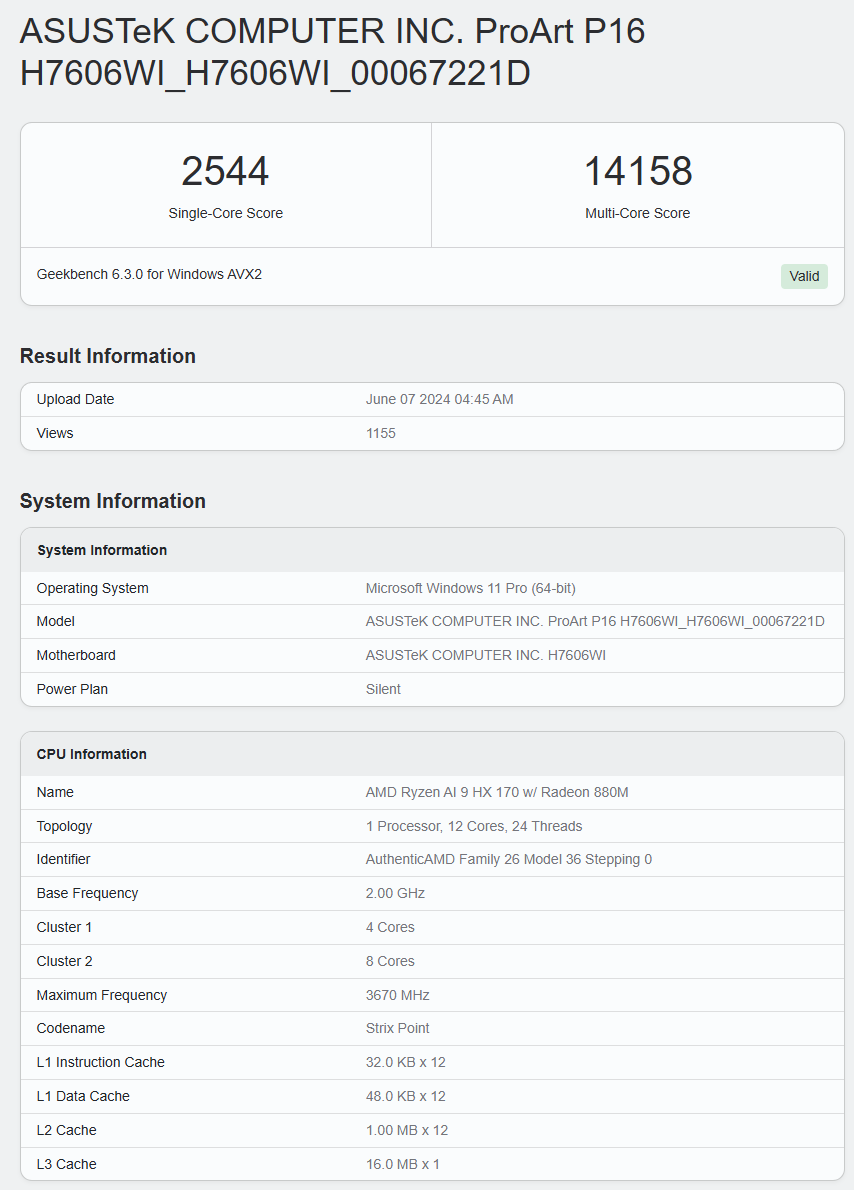Click the 'Topology' row label
Viewport: 854px width, 1190px height.
(x=65, y=826)
